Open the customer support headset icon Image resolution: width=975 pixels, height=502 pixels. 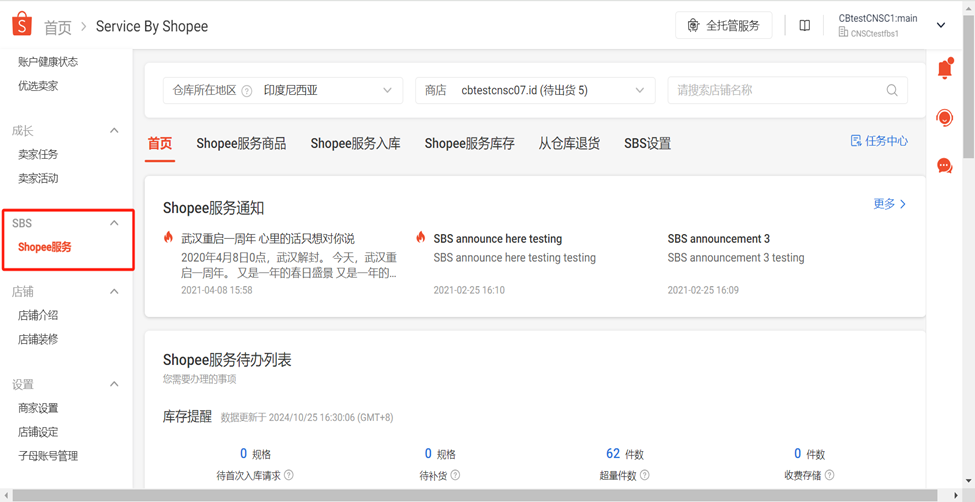pyautogui.click(x=944, y=118)
